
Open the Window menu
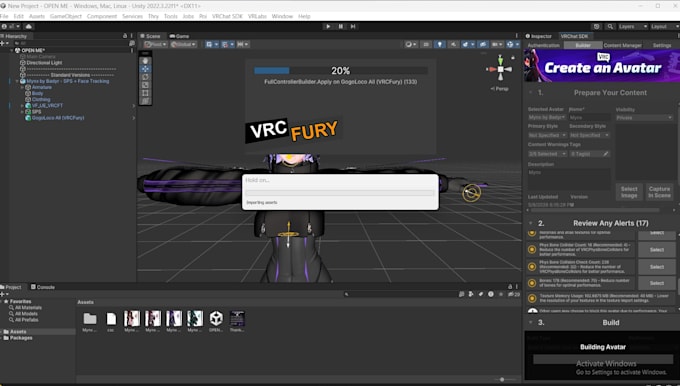click(x=282, y=16)
